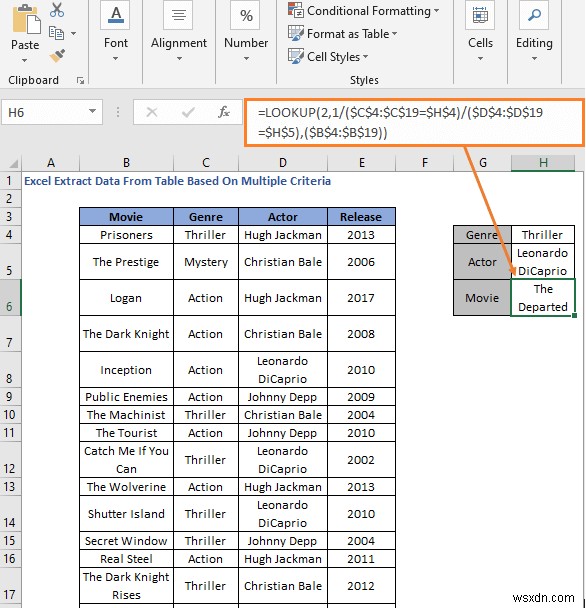
Task: Click the Paste dropdown arrow
Action: 24,60
